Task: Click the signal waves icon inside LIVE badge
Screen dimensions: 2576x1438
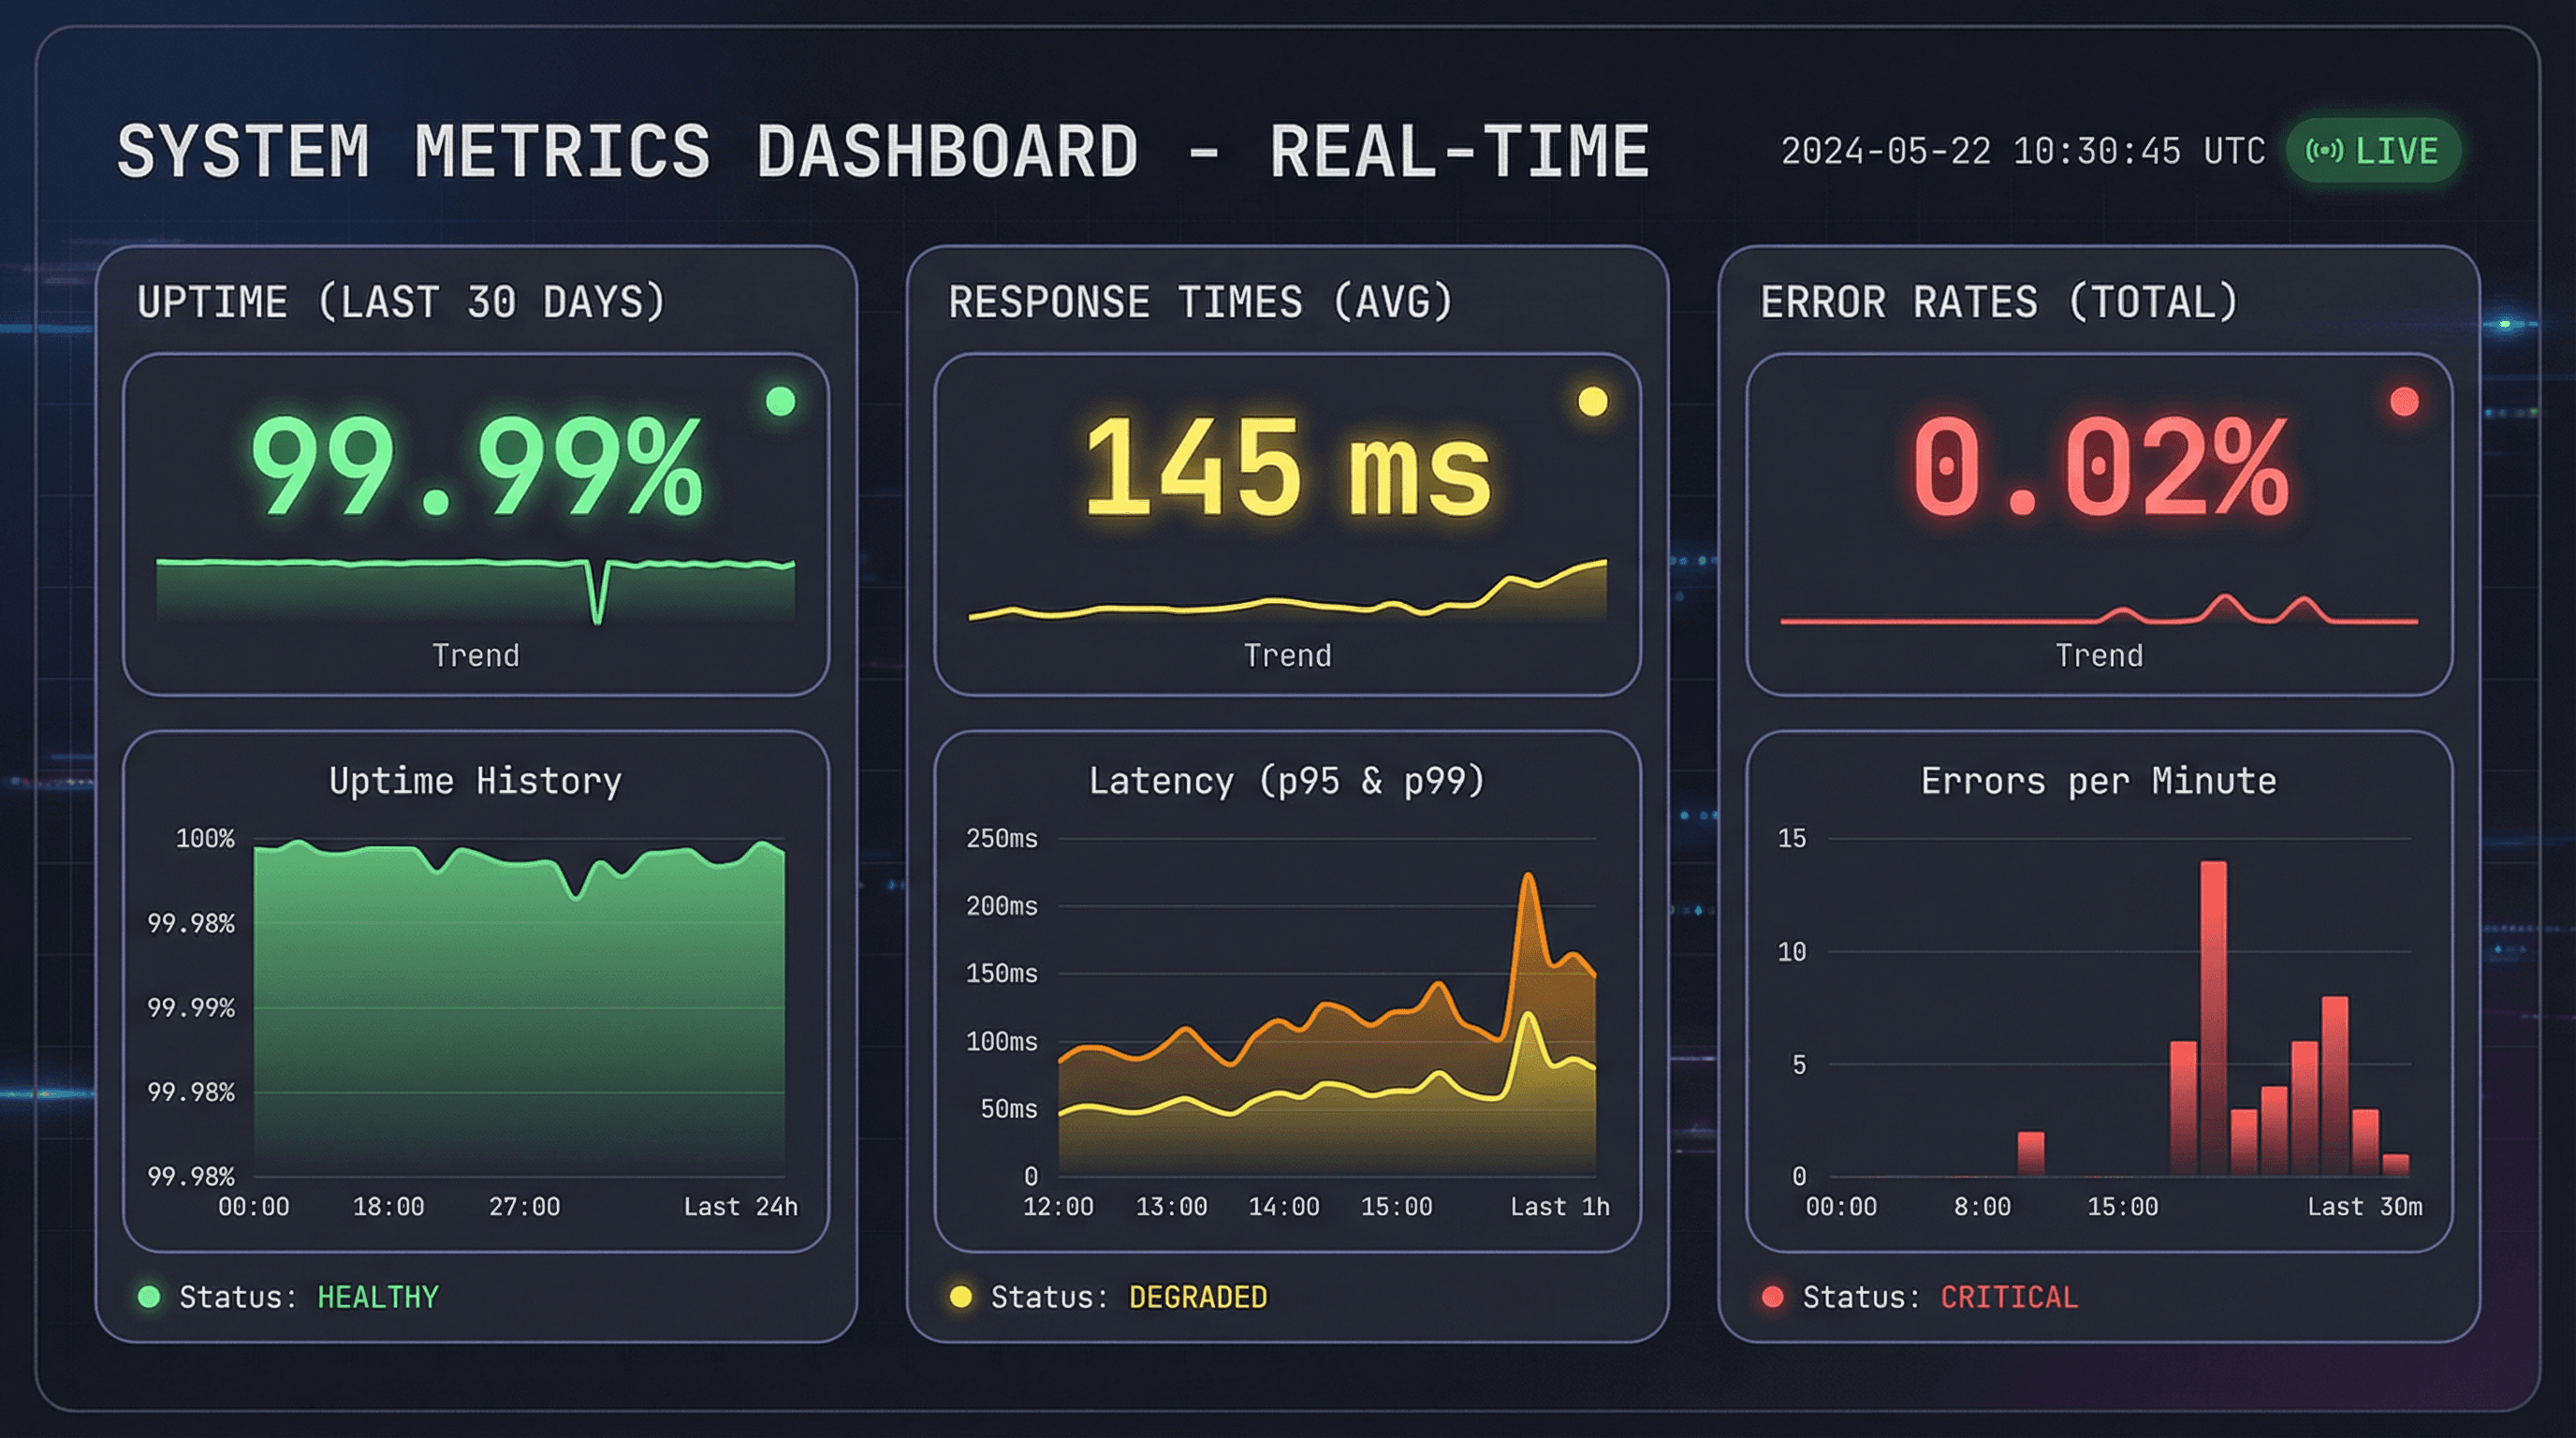Action: click(2324, 151)
